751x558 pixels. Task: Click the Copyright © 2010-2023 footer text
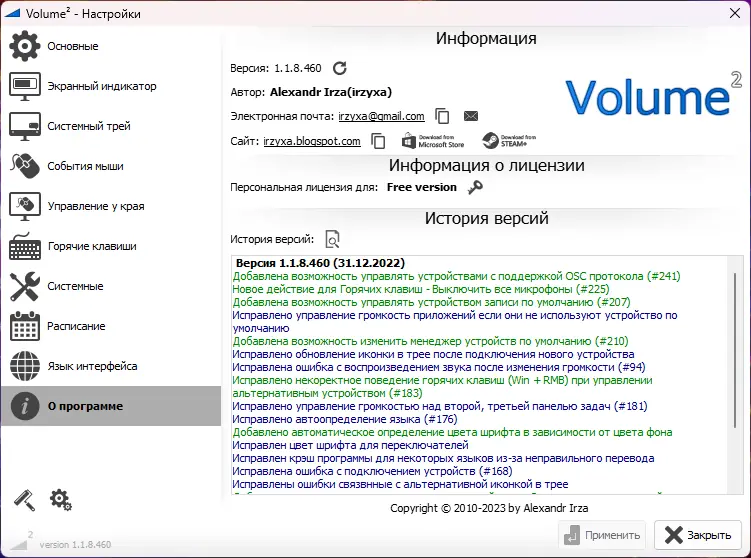(x=489, y=508)
